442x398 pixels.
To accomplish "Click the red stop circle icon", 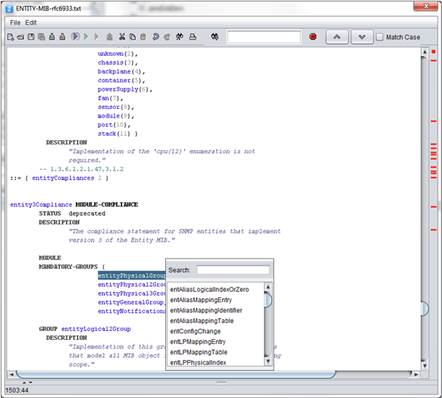I will [313, 37].
